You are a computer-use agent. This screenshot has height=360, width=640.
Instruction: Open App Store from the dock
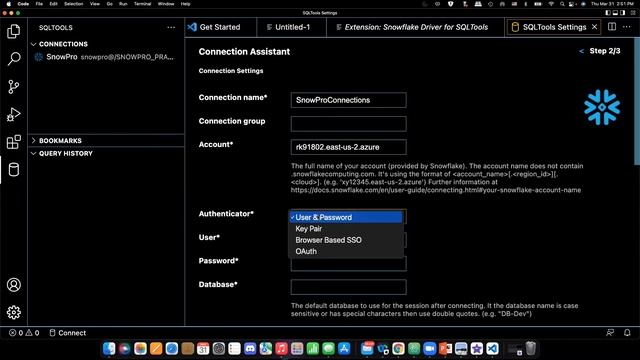[x=344, y=349]
